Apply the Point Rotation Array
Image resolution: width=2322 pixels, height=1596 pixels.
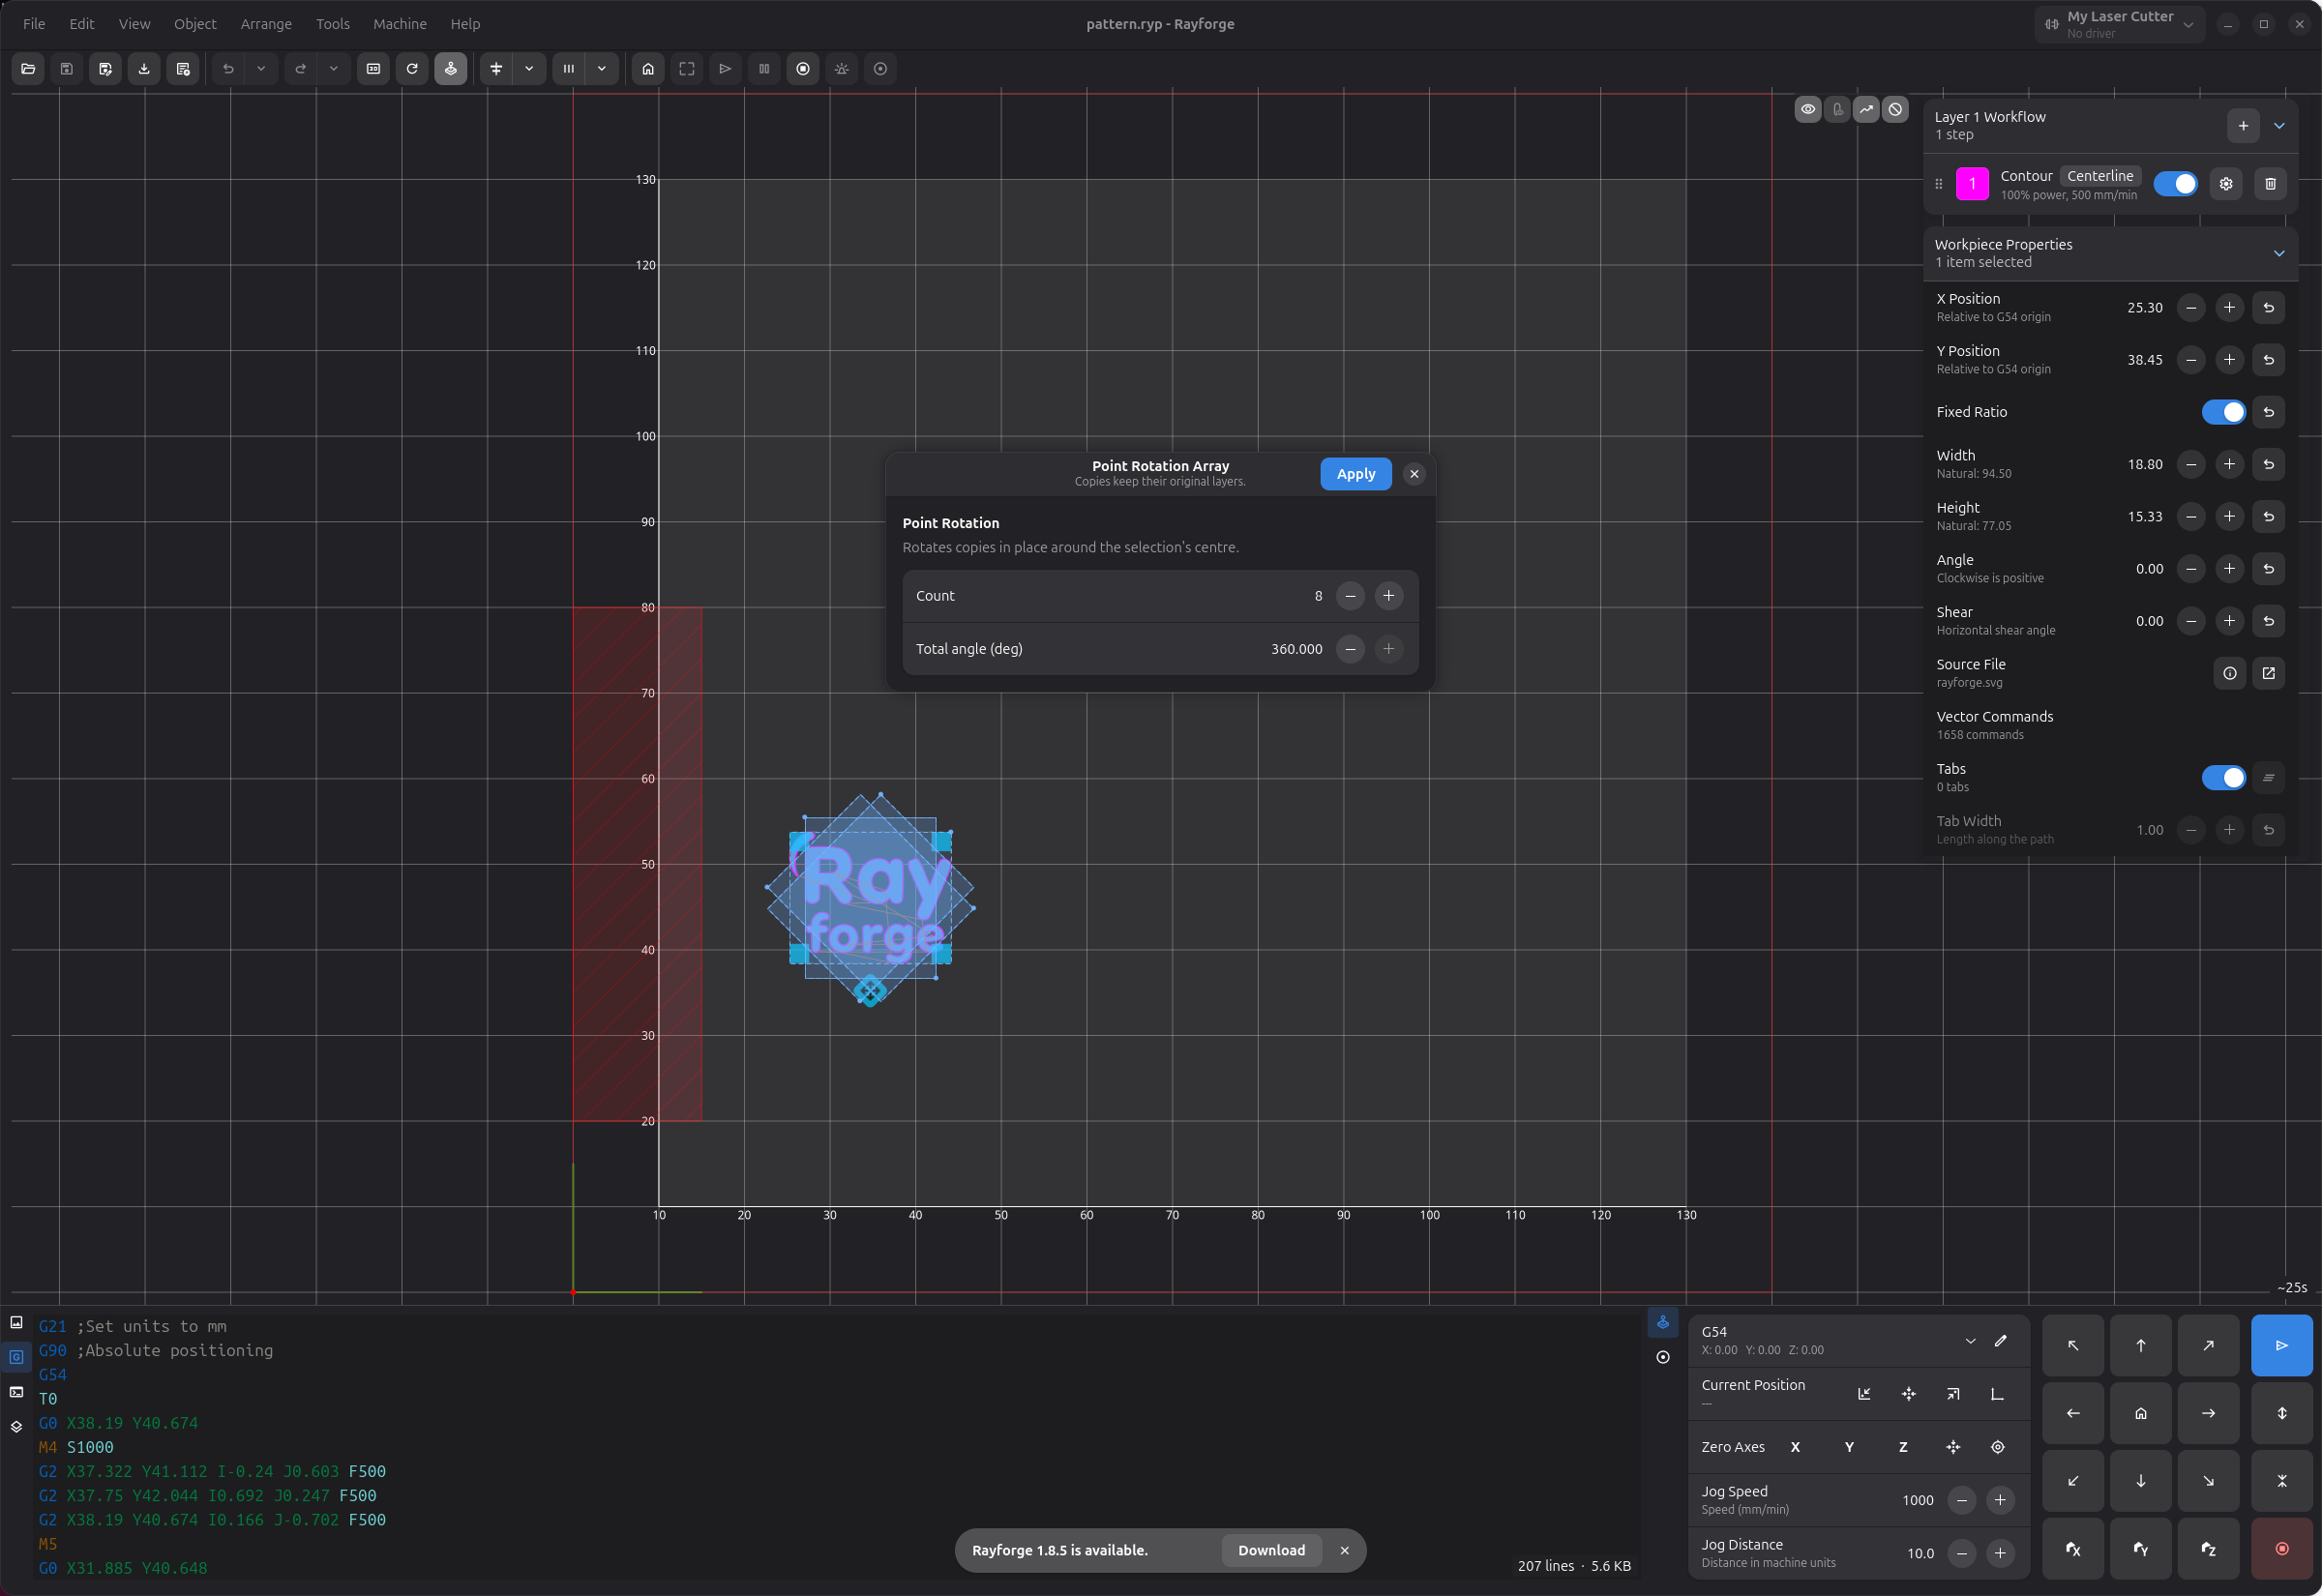coord(1355,474)
